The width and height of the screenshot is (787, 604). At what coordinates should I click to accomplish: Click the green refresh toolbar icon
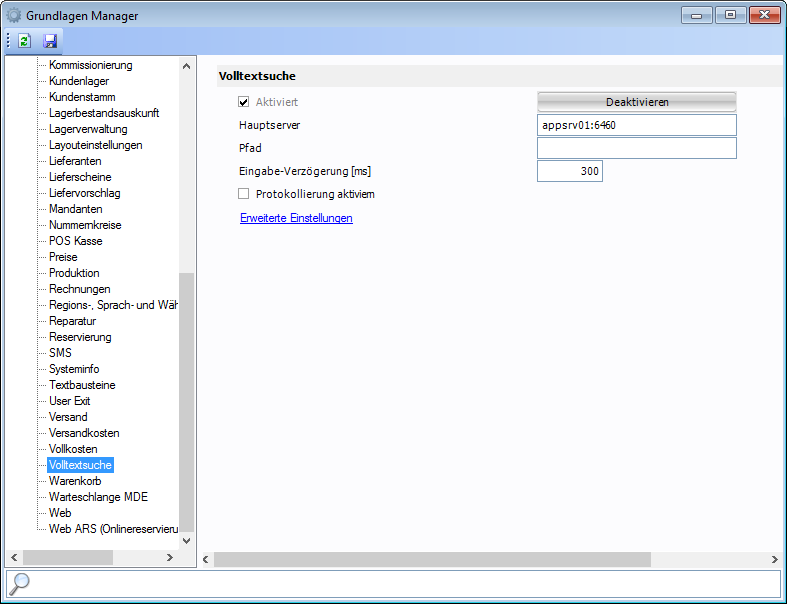point(24,41)
